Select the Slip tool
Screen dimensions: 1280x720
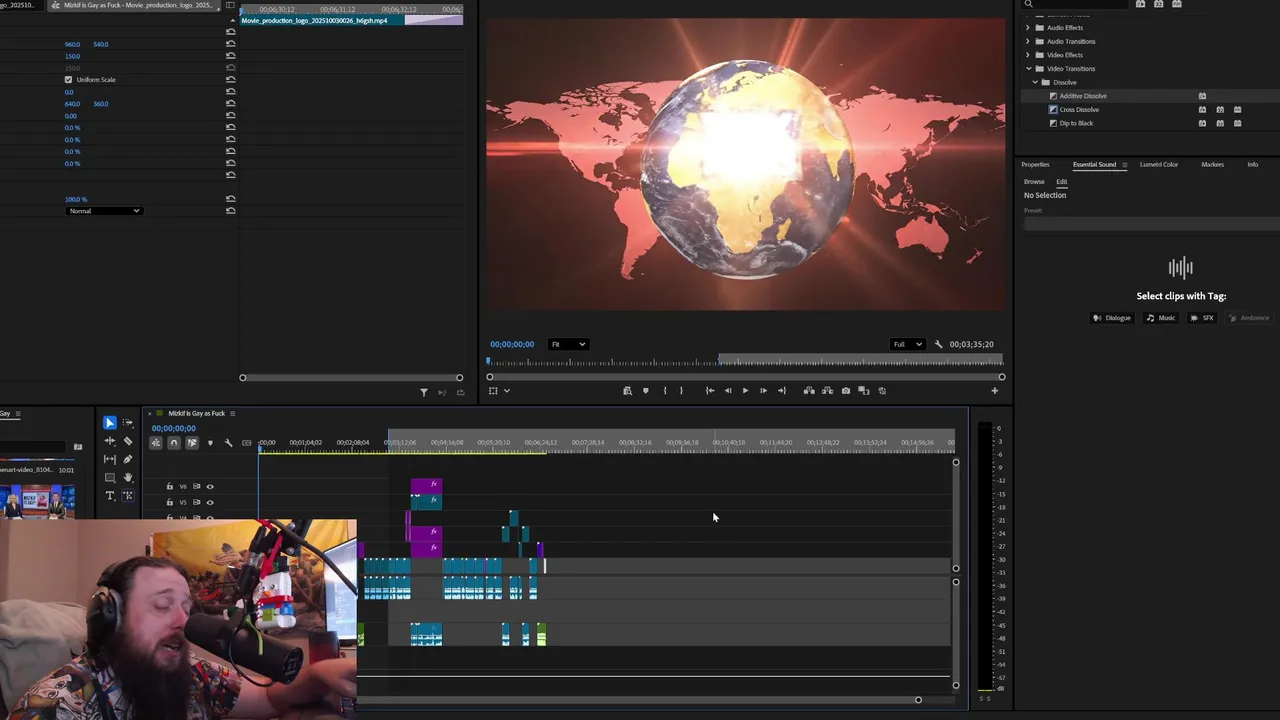(110, 459)
